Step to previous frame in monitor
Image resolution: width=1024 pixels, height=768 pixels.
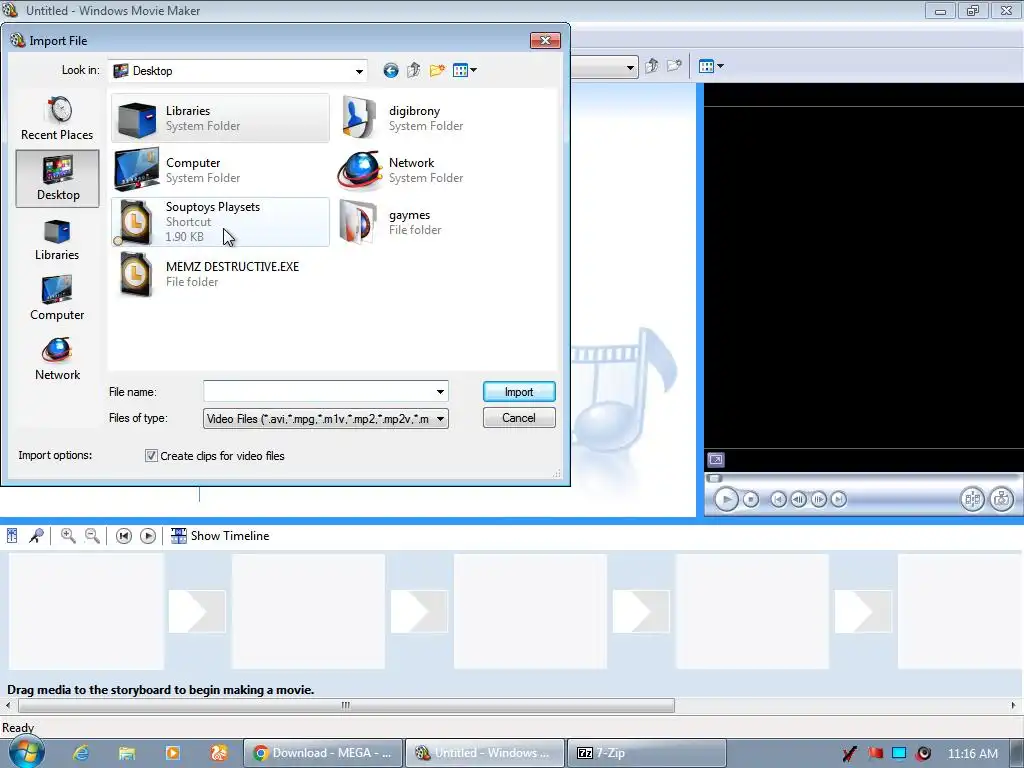coord(798,500)
